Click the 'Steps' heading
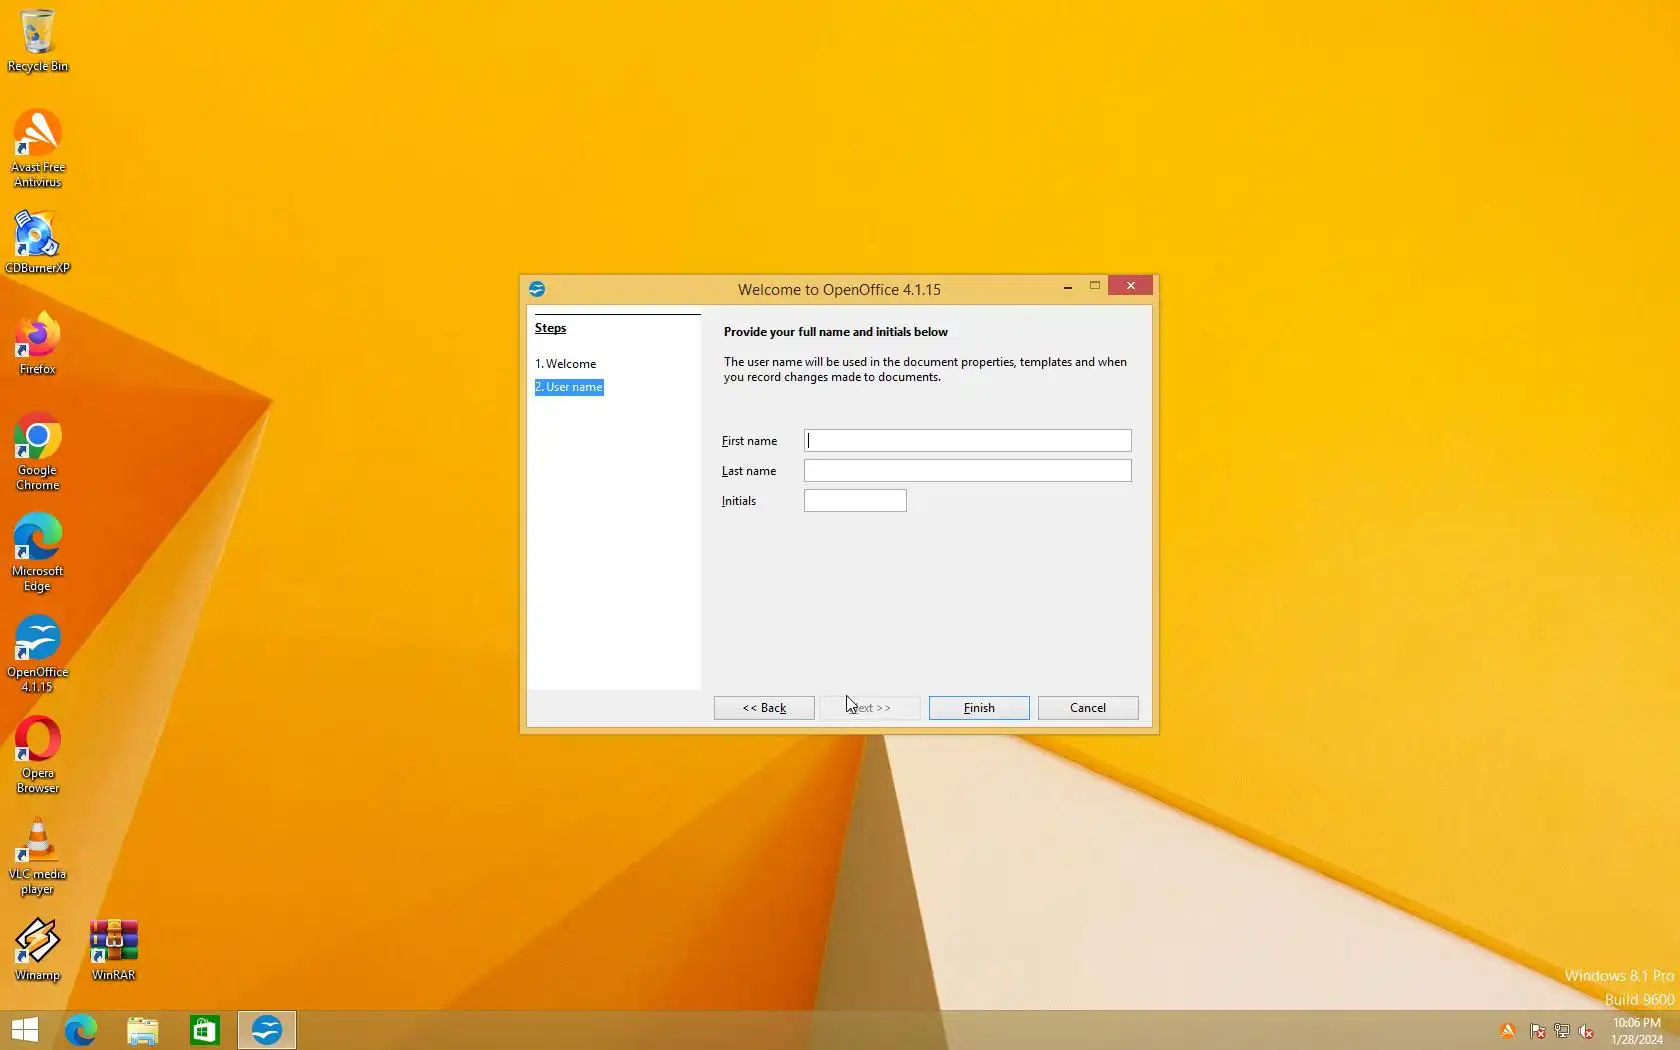The width and height of the screenshot is (1680, 1050). click(550, 328)
